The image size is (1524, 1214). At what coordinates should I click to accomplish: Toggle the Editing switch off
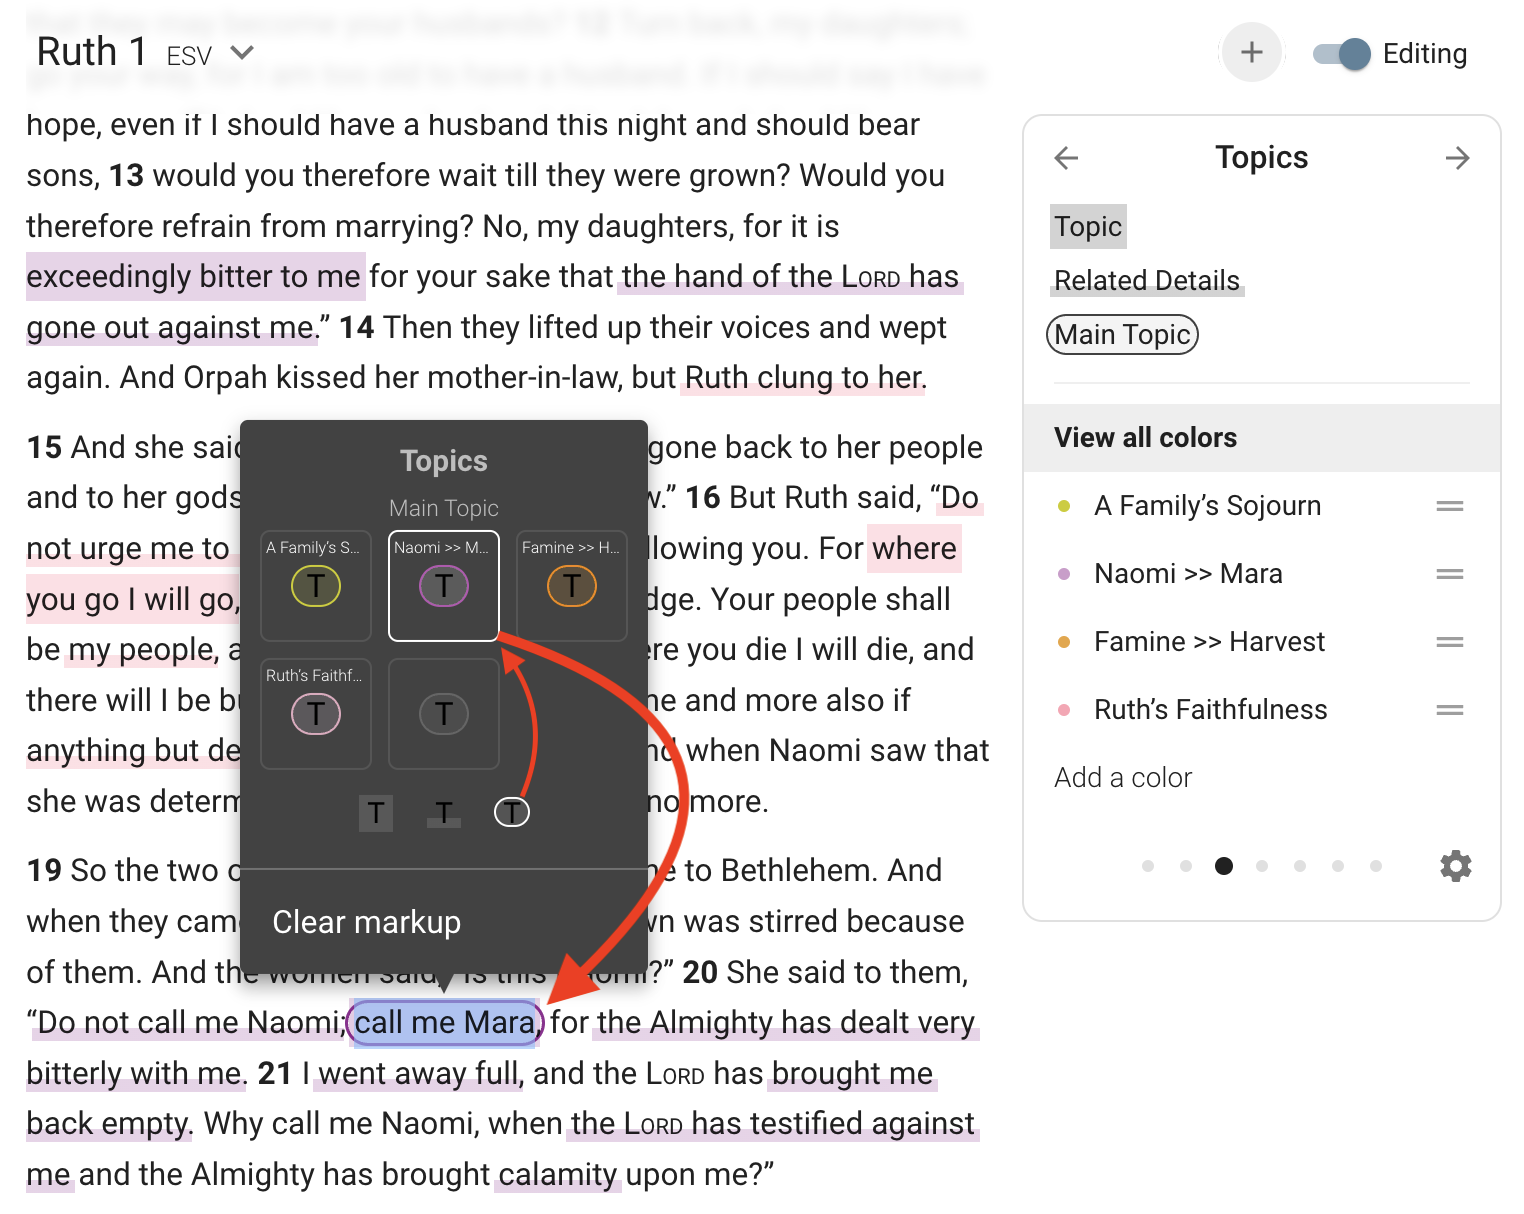point(1342,54)
